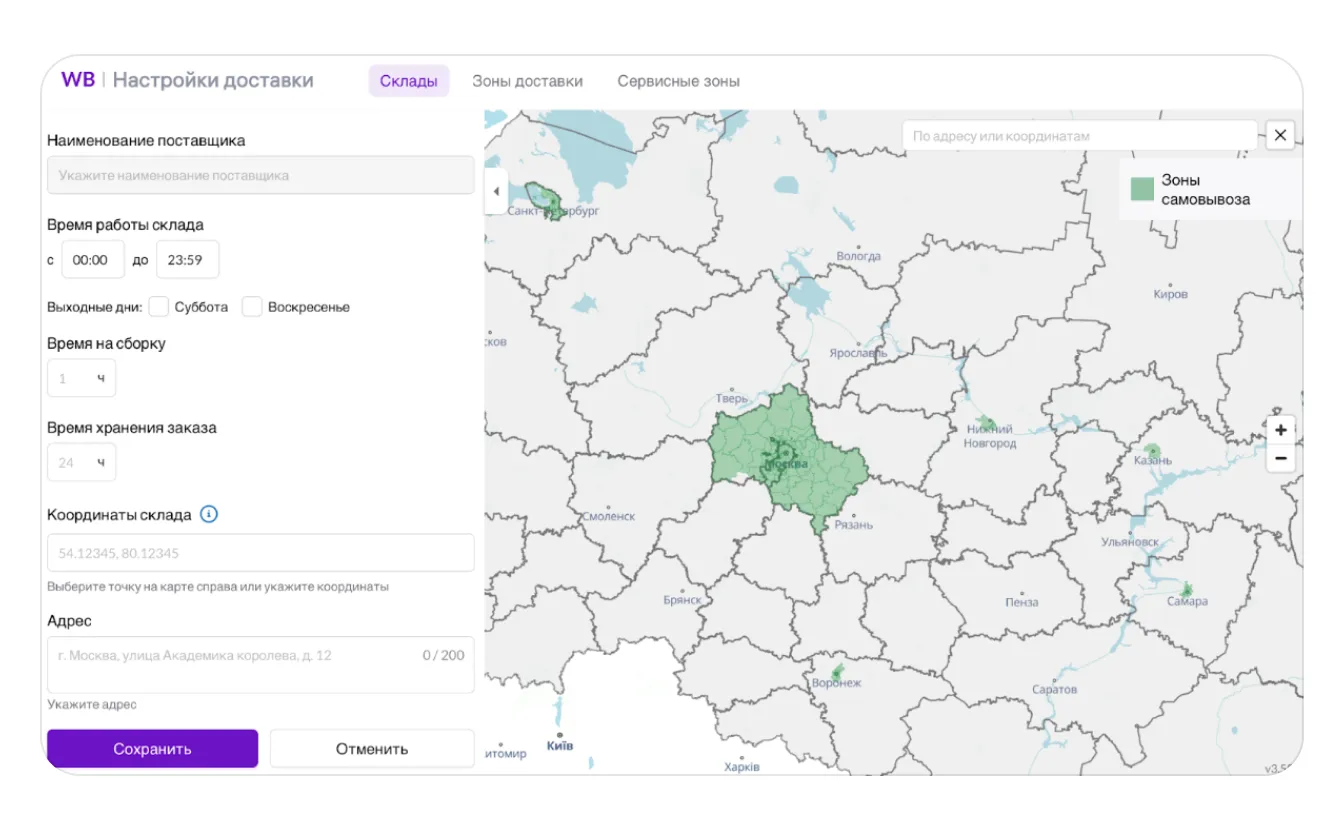Click the Отменить button
This screenshot has height=830, width=1344.
pyautogui.click(x=372, y=749)
